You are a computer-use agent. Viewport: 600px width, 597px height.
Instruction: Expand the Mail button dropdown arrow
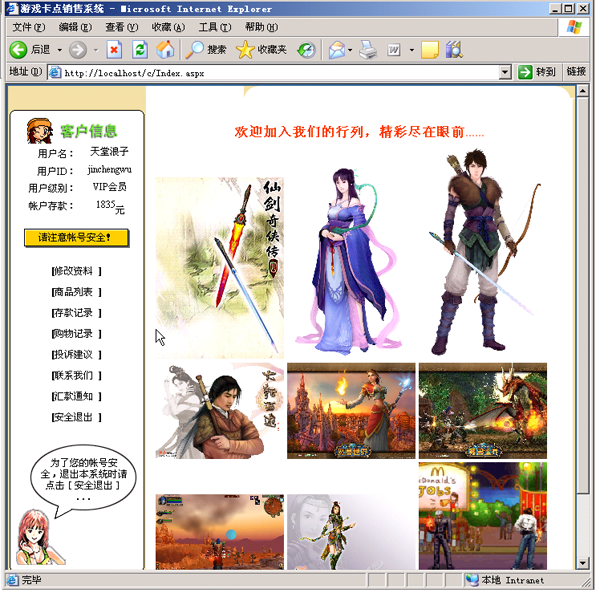pyautogui.click(x=350, y=50)
